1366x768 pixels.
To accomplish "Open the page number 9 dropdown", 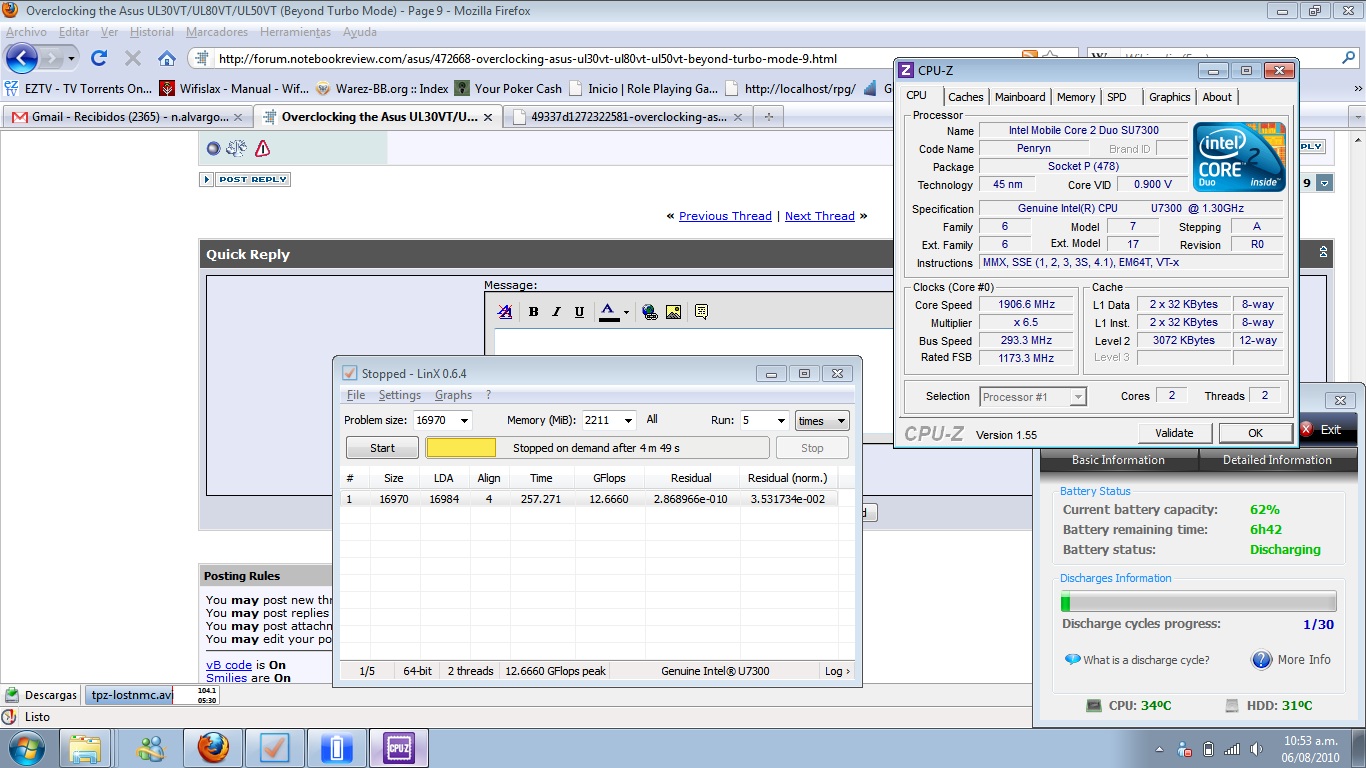I will (x=1325, y=183).
